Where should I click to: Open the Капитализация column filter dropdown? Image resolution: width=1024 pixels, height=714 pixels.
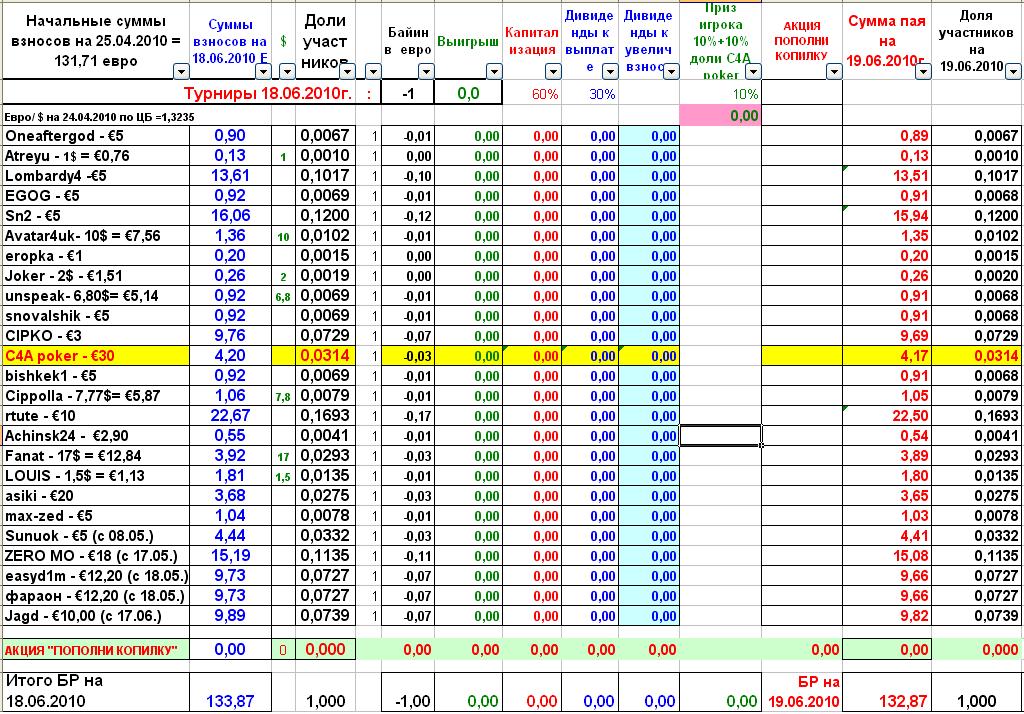pos(552,71)
